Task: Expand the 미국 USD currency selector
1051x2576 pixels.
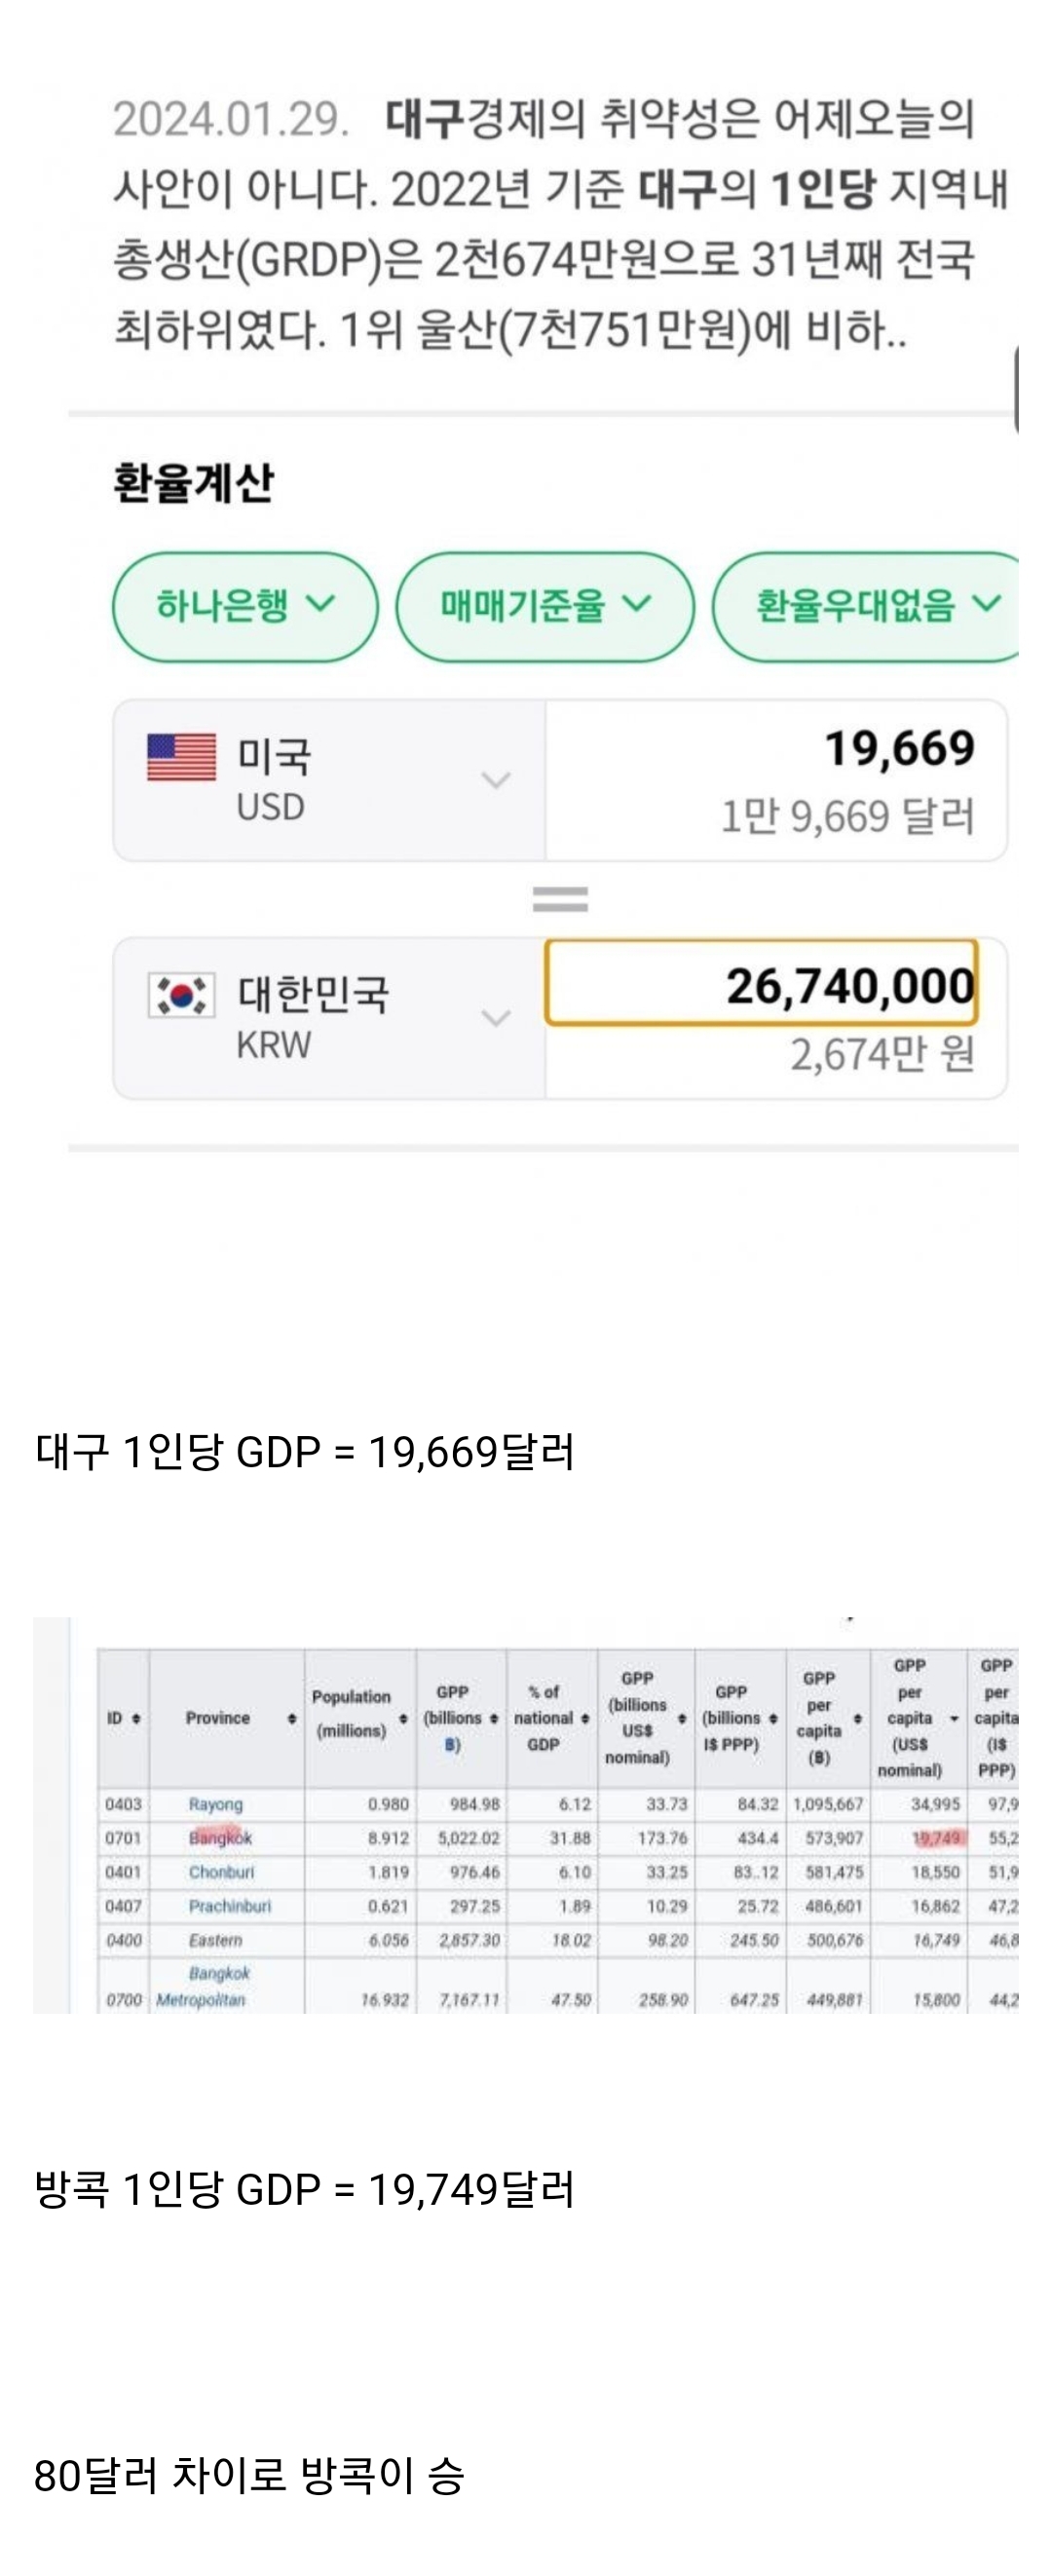Action: 496,780
